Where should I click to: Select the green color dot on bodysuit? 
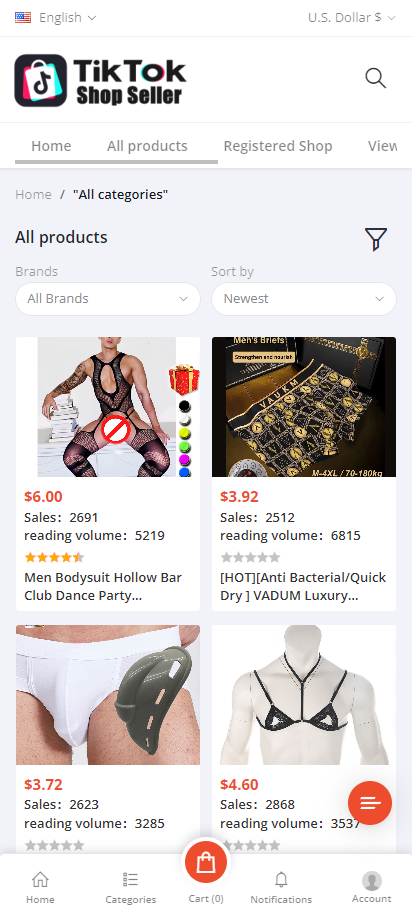pos(185,446)
